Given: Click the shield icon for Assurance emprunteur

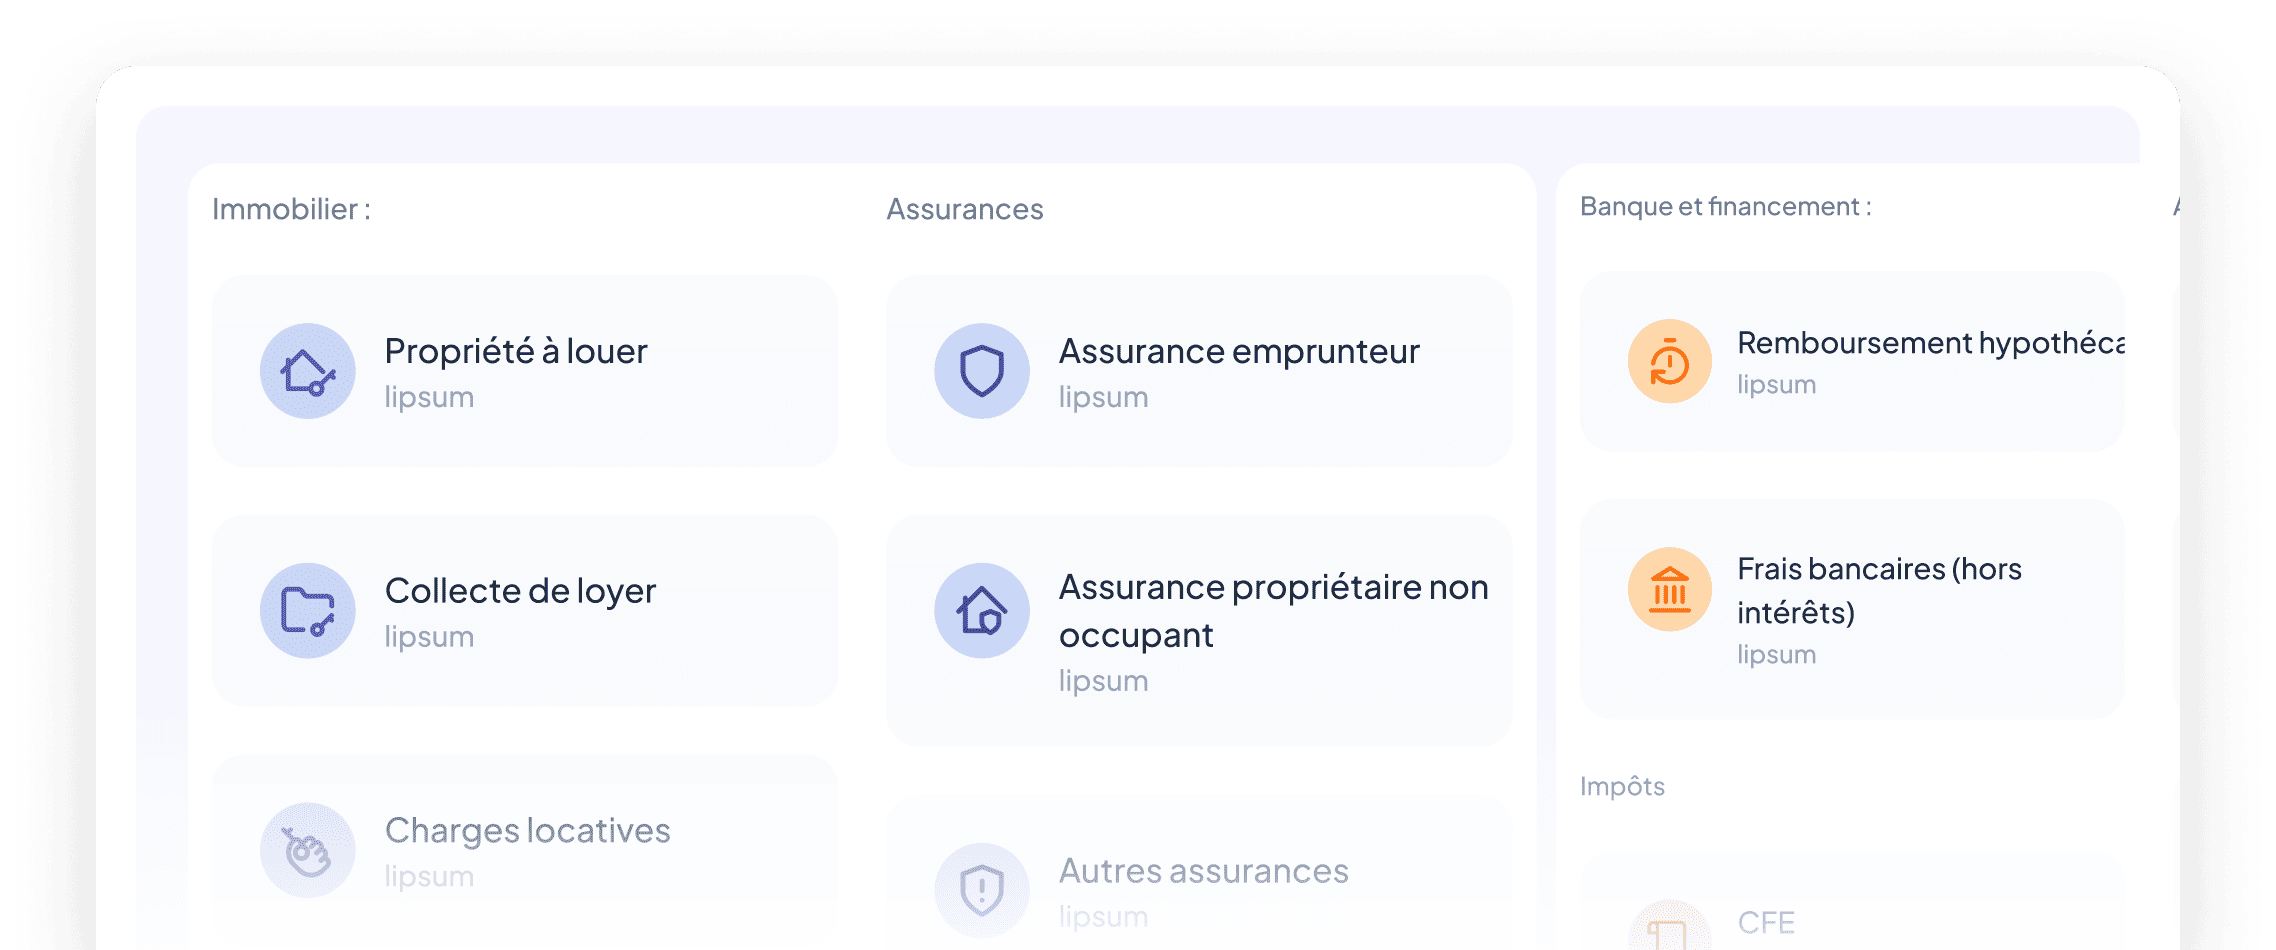Looking at the screenshot, I should coord(982,371).
